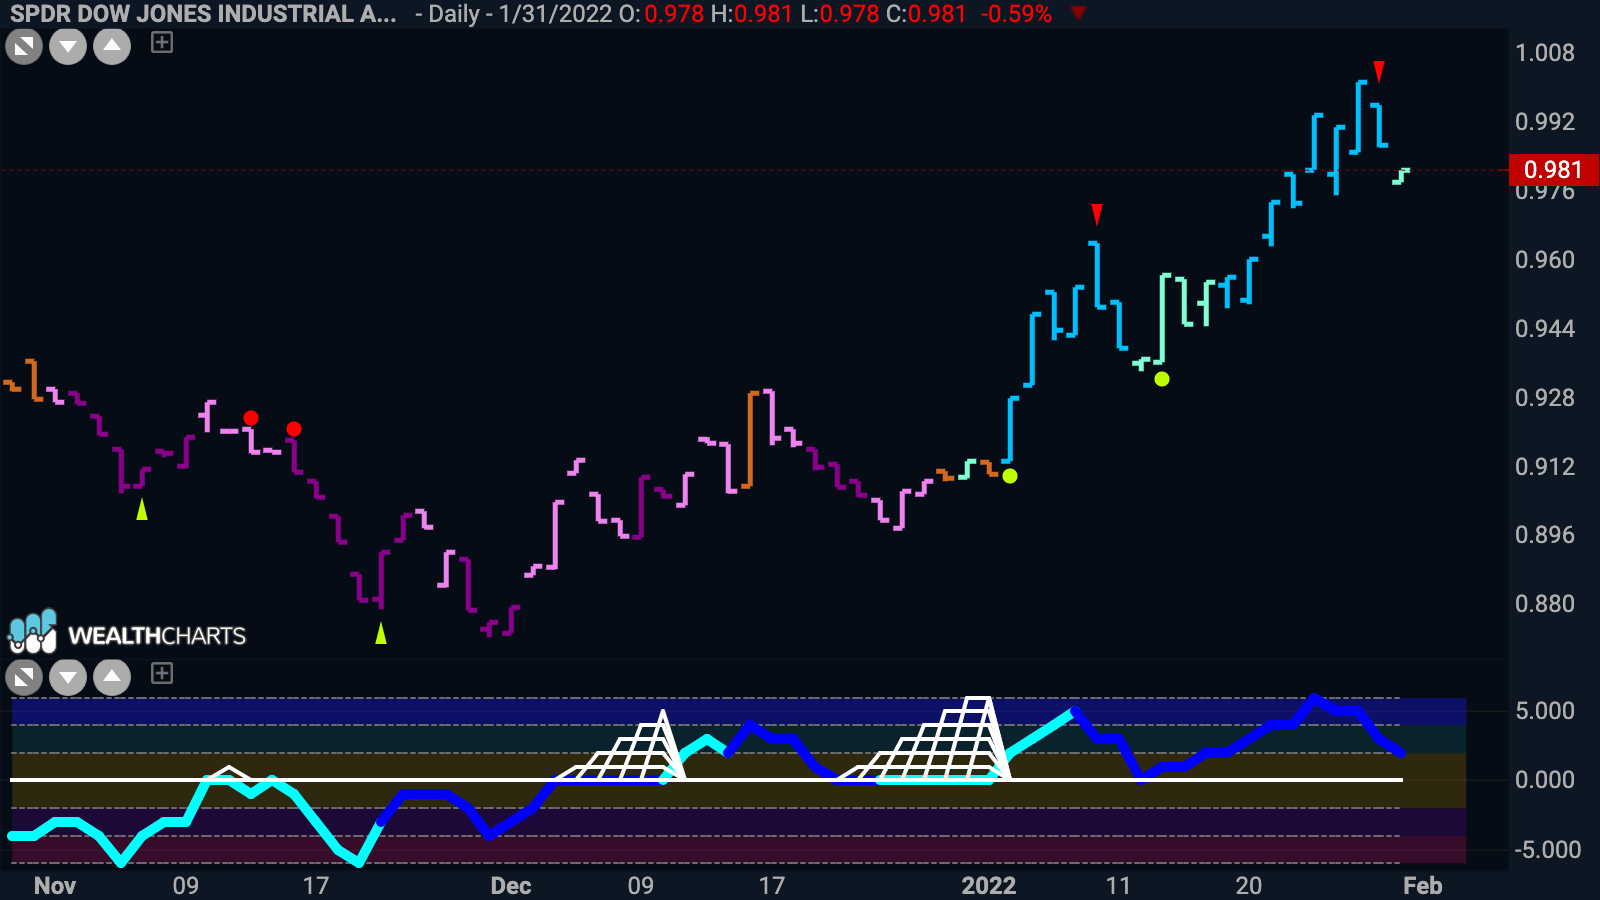Click the 0.896 price axis label
Image resolution: width=1600 pixels, height=900 pixels.
(1545, 535)
